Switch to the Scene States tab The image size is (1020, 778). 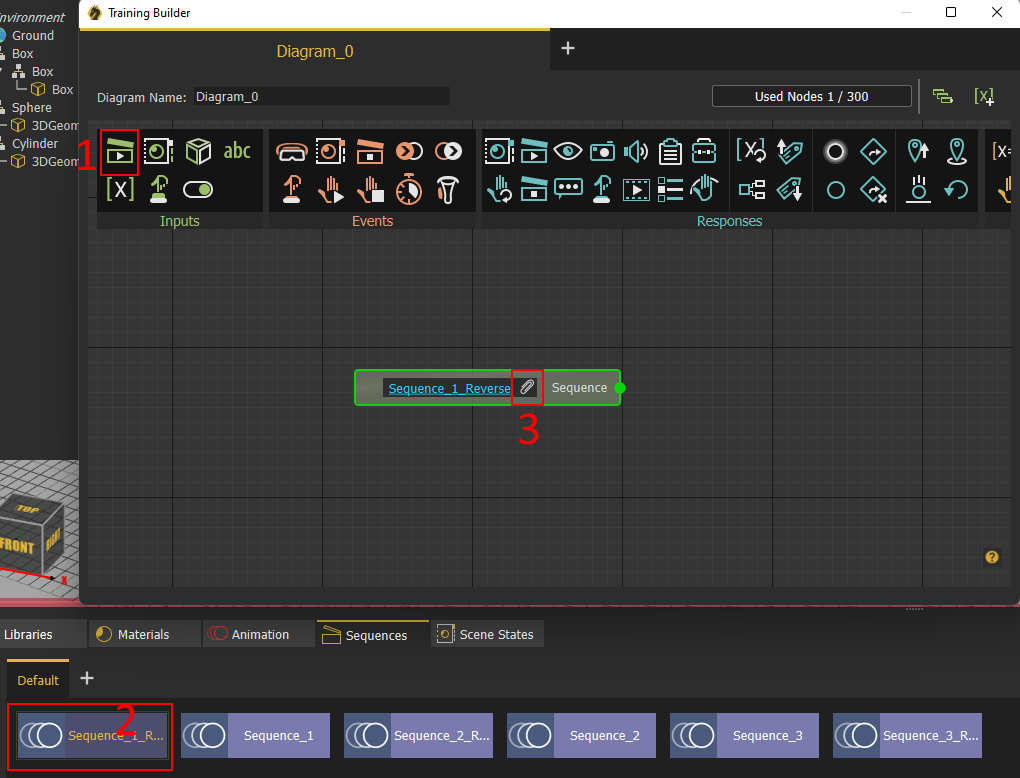pos(487,634)
